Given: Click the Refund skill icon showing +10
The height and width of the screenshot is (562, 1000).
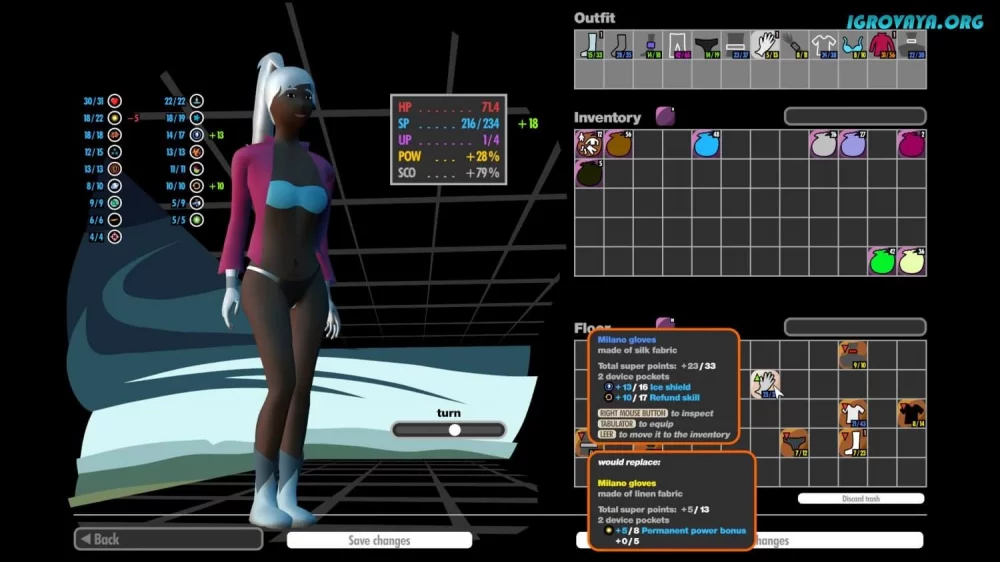Looking at the screenshot, I should pyautogui.click(x=197, y=186).
